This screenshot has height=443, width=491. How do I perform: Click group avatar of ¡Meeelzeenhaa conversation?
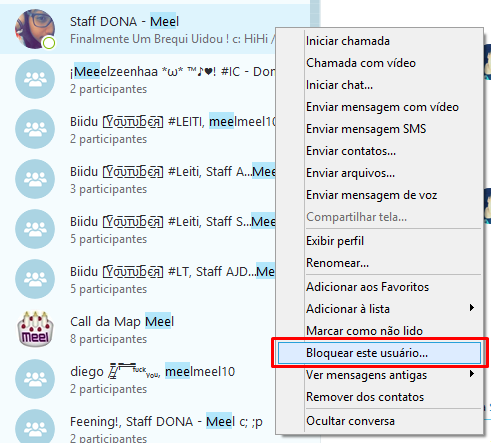coord(35,79)
